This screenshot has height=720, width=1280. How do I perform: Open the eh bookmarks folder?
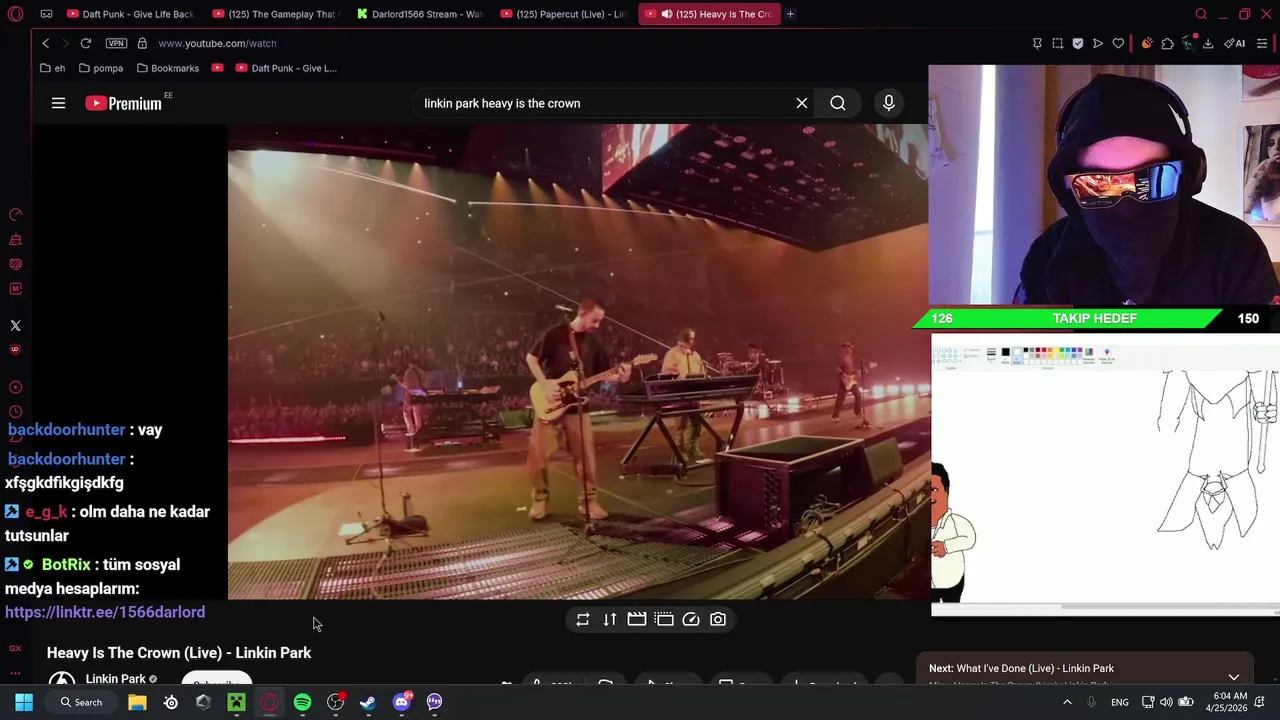[x=53, y=68]
